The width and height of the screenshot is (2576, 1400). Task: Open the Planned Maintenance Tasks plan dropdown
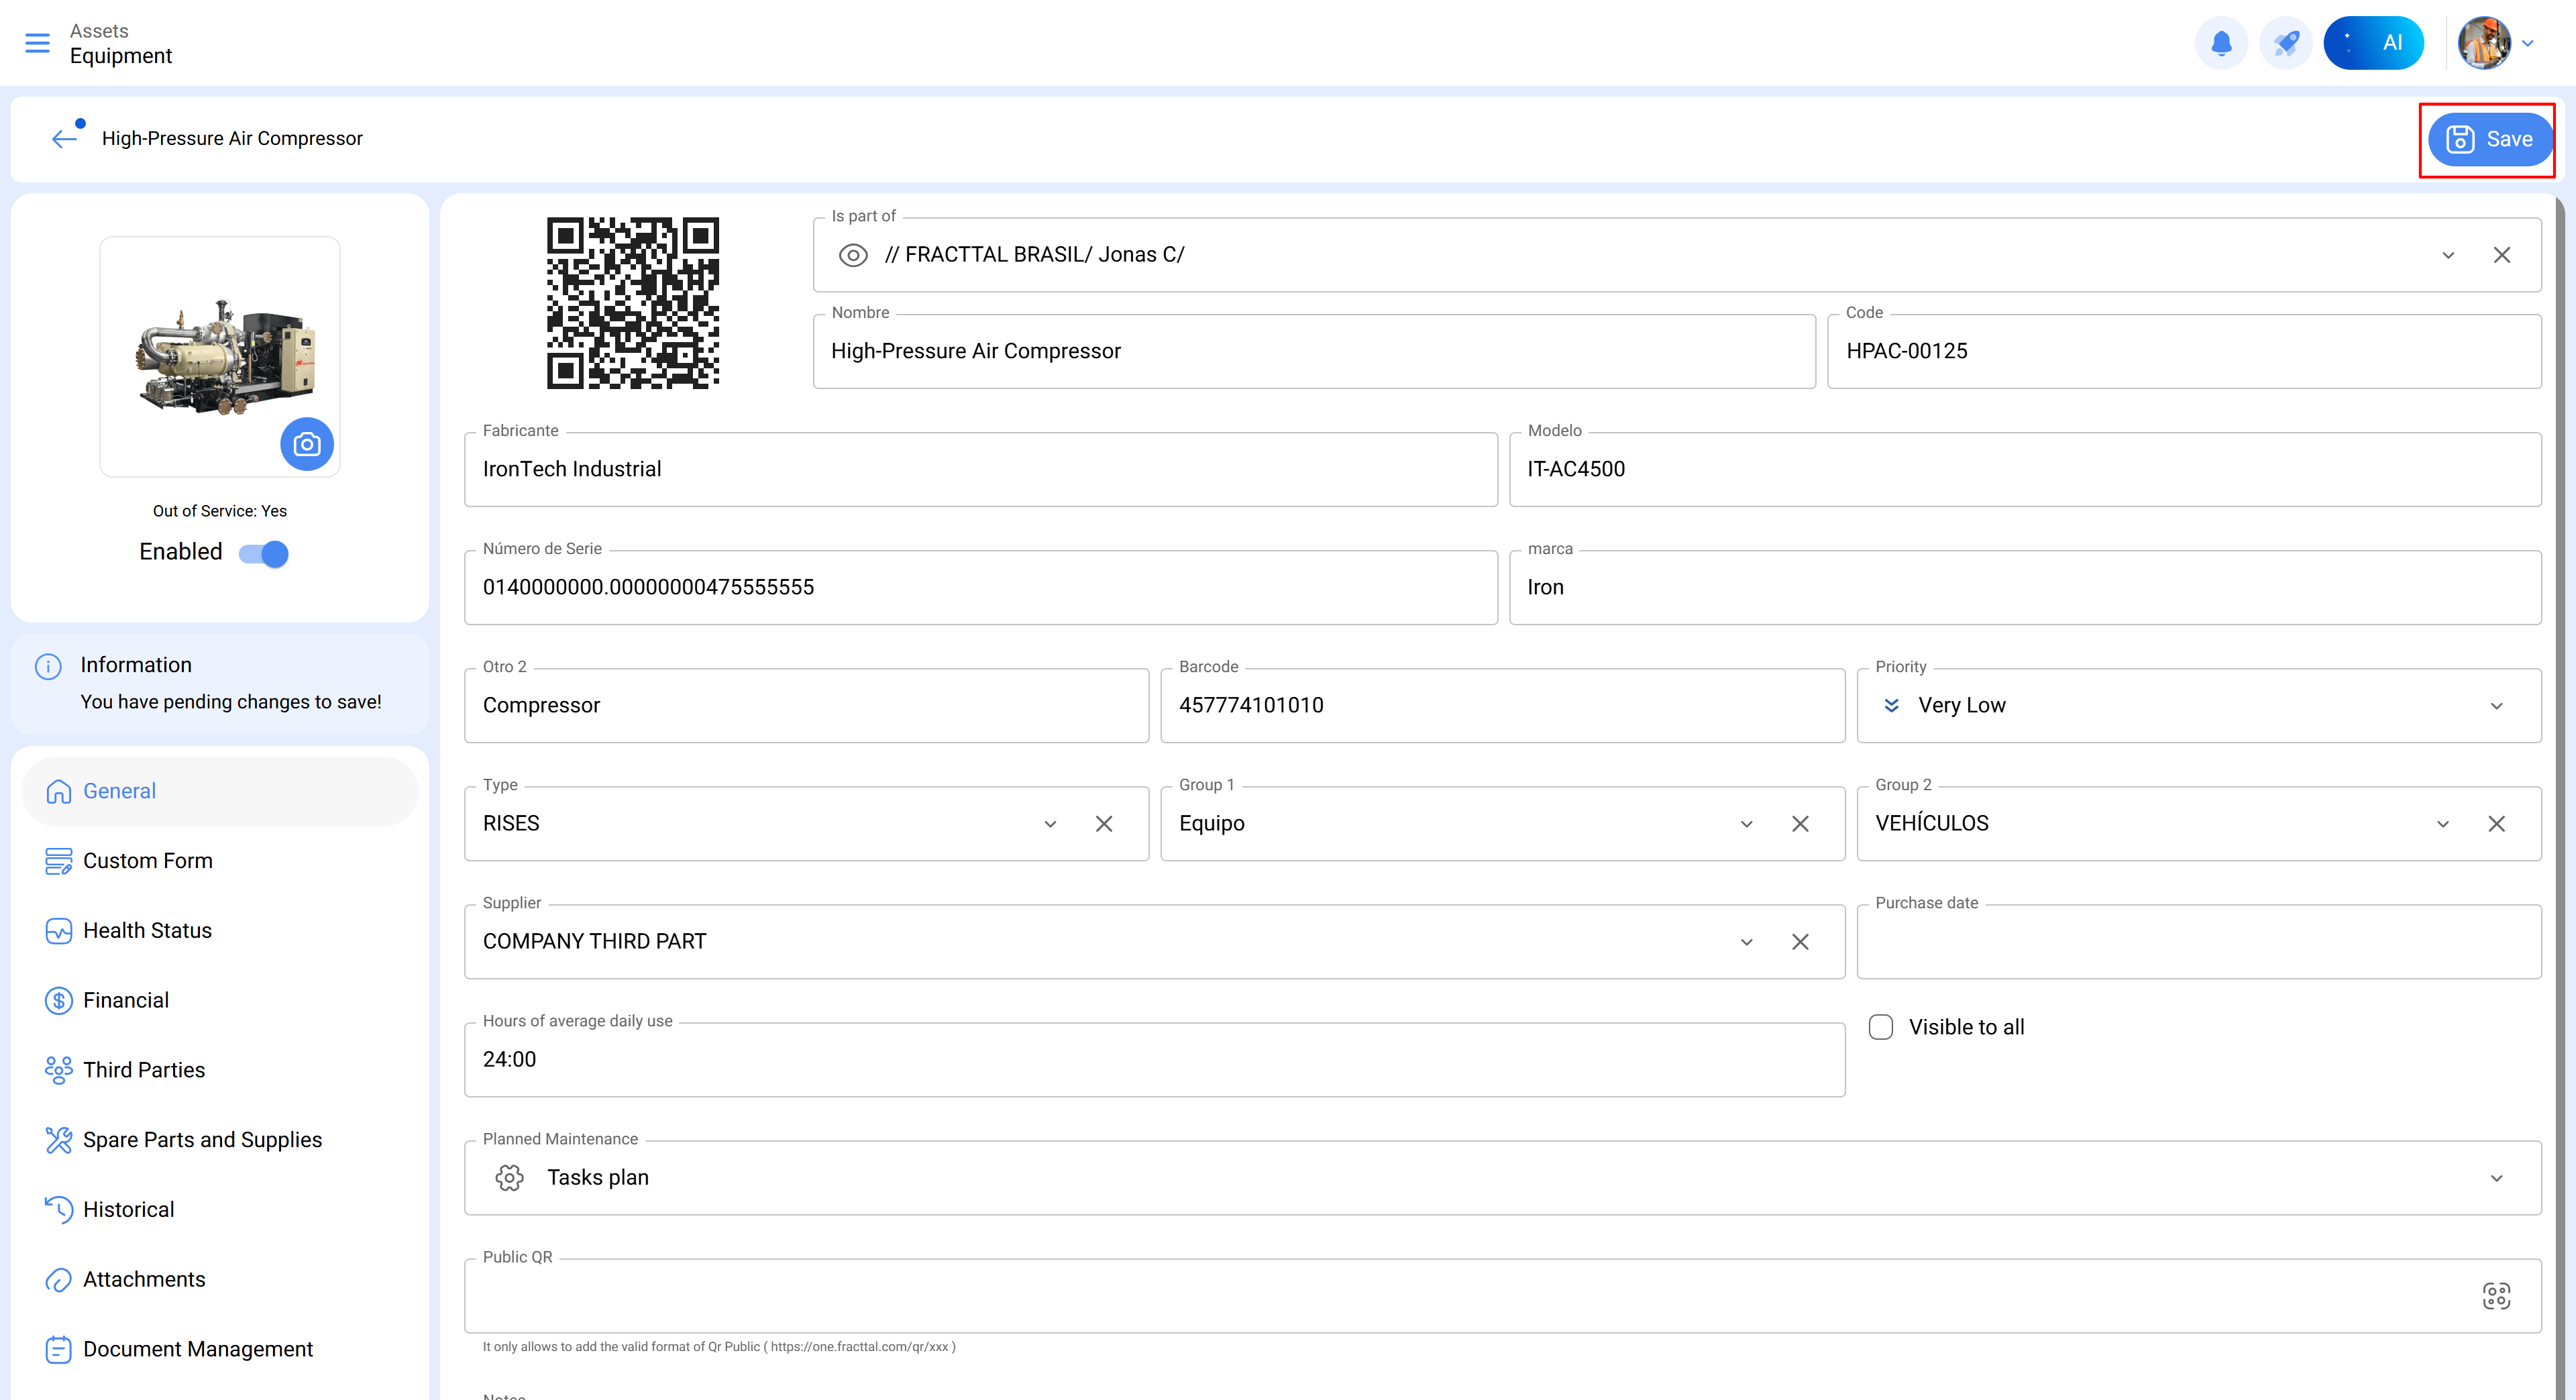tap(2497, 1178)
